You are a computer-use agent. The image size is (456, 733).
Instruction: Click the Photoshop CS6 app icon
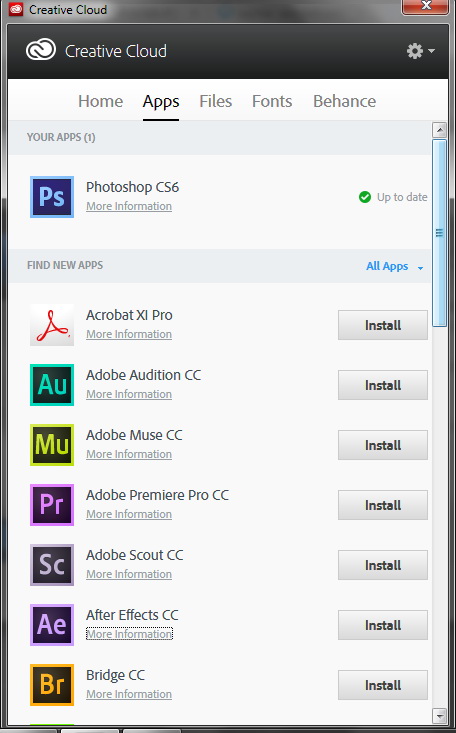(x=52, y=197)
